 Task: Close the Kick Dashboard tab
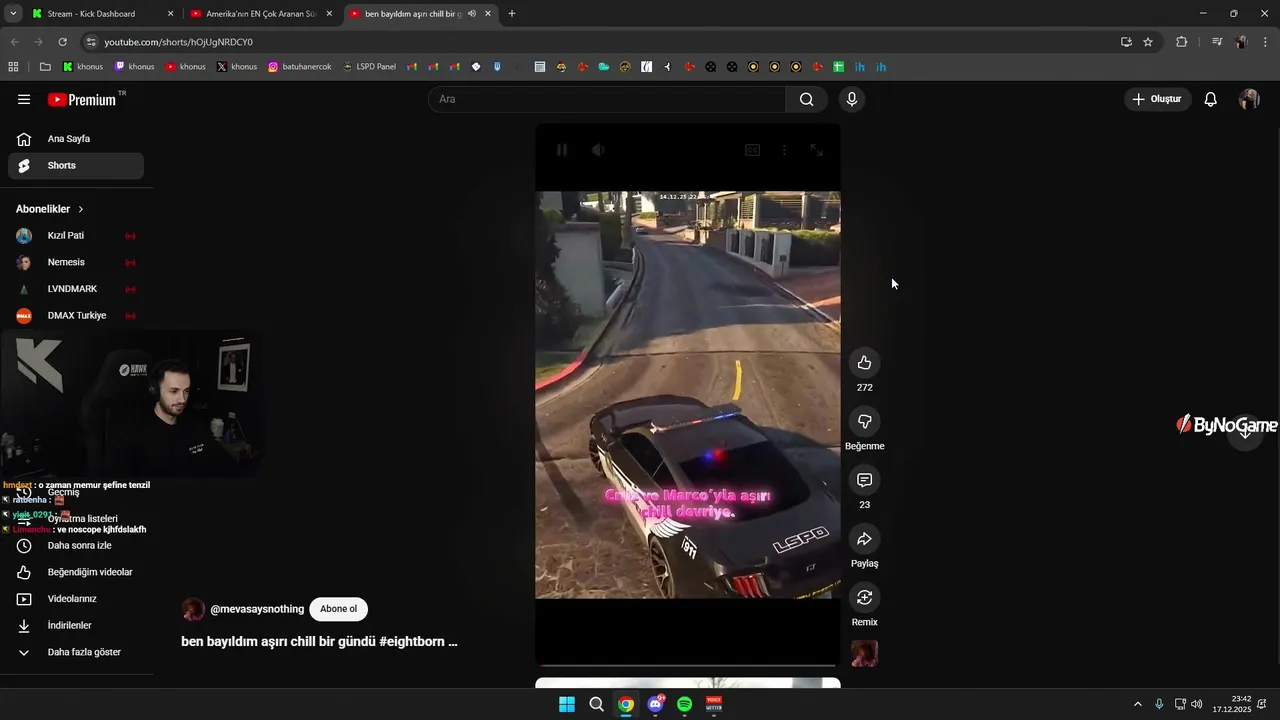click(170, 14)
